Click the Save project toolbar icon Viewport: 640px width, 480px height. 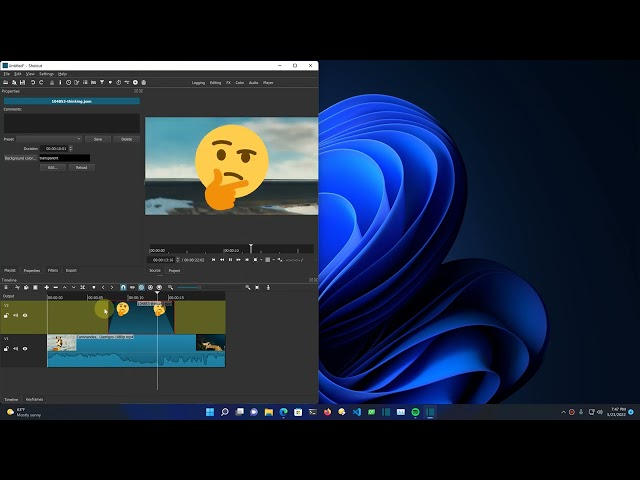coord(22,82)
